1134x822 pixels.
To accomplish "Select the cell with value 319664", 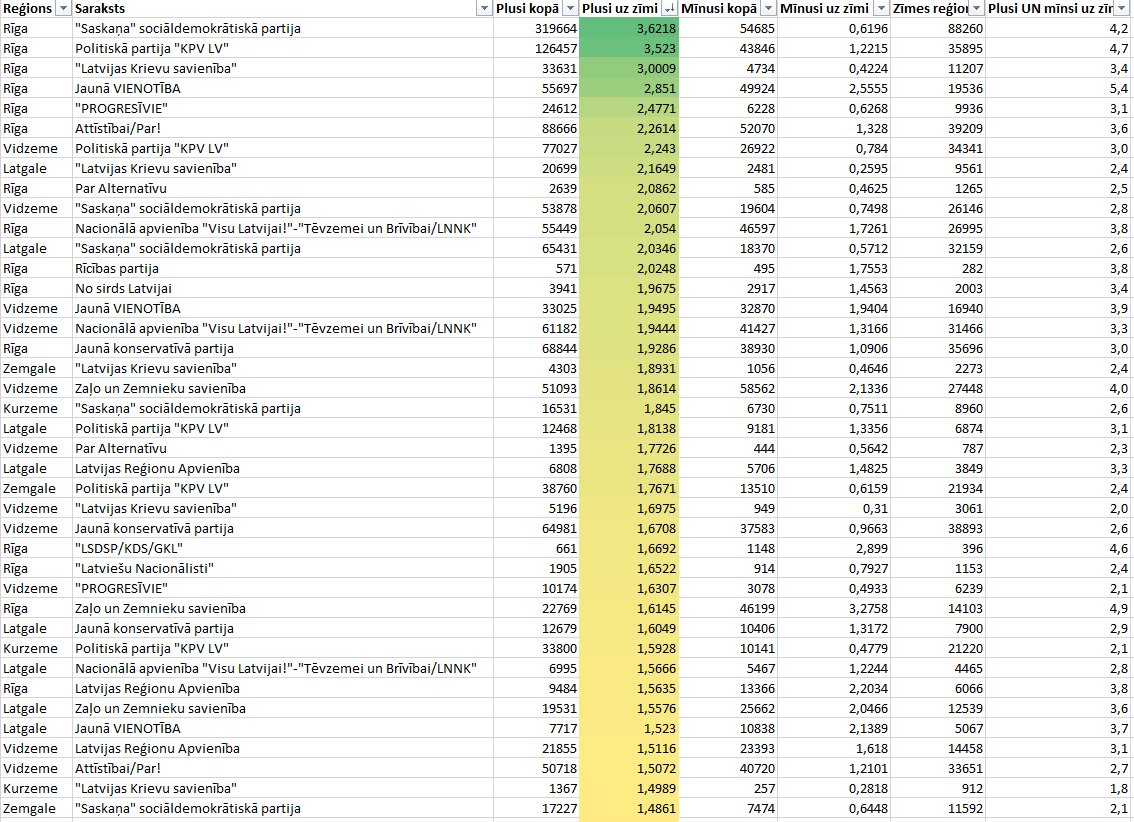I will coord(537,28).
